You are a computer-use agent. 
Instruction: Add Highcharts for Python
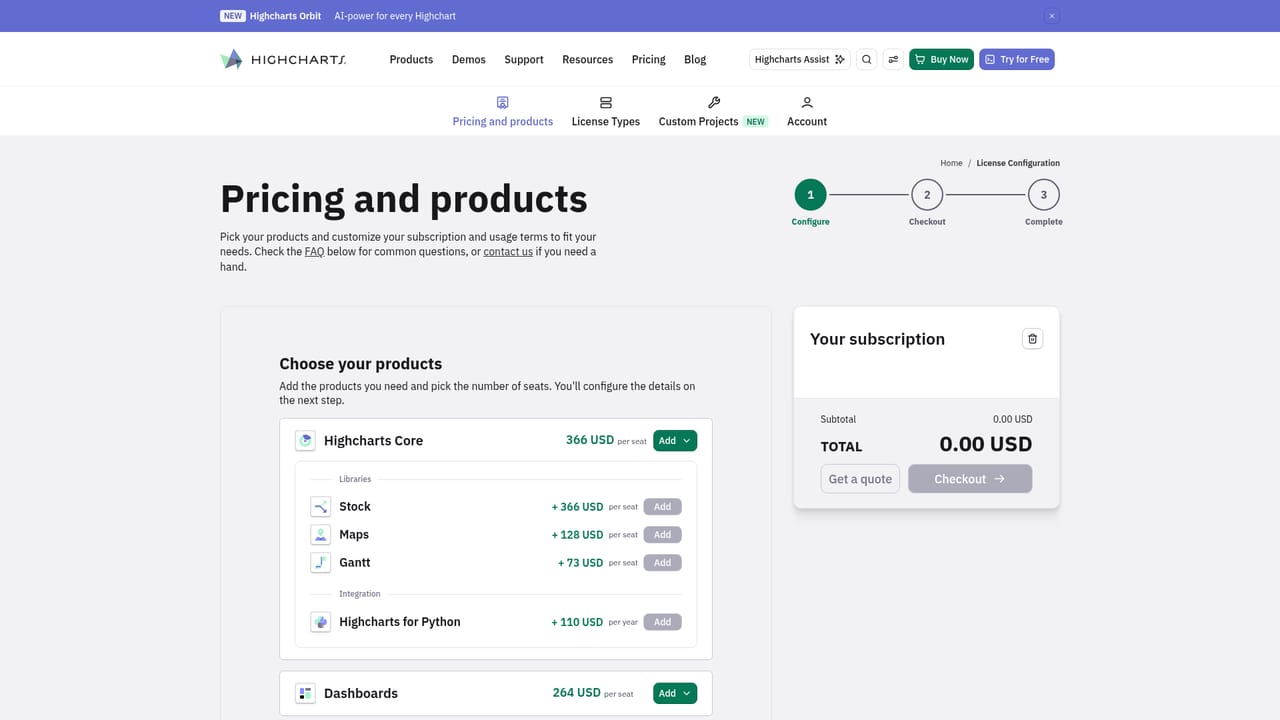pos(662,622)
